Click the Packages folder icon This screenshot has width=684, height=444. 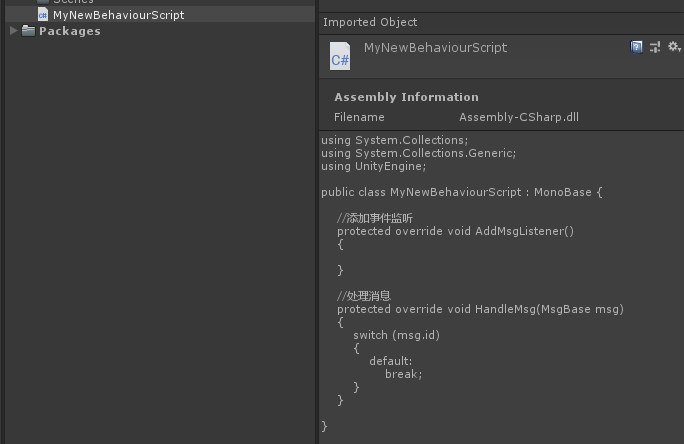pyautogui.click(x=29, y=31)
